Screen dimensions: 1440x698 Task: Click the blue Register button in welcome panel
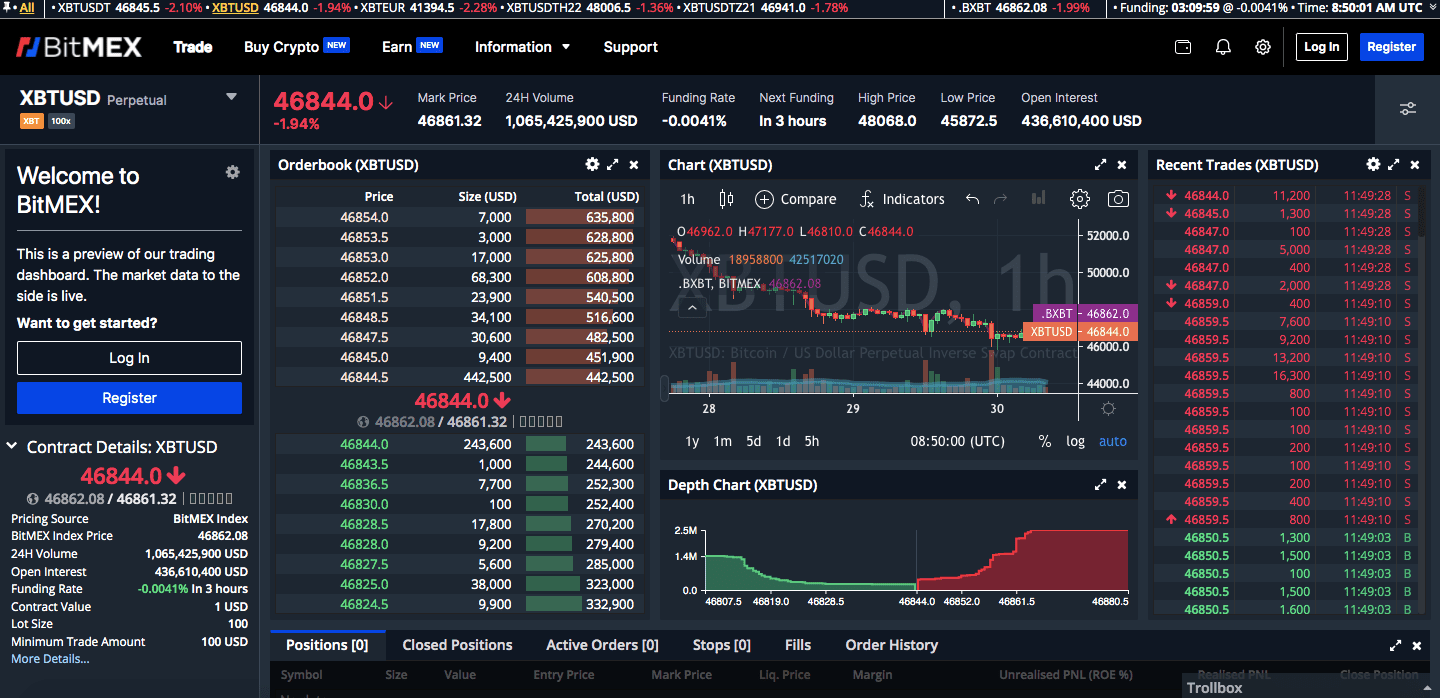pyautogui.click(x=129, y=398)
